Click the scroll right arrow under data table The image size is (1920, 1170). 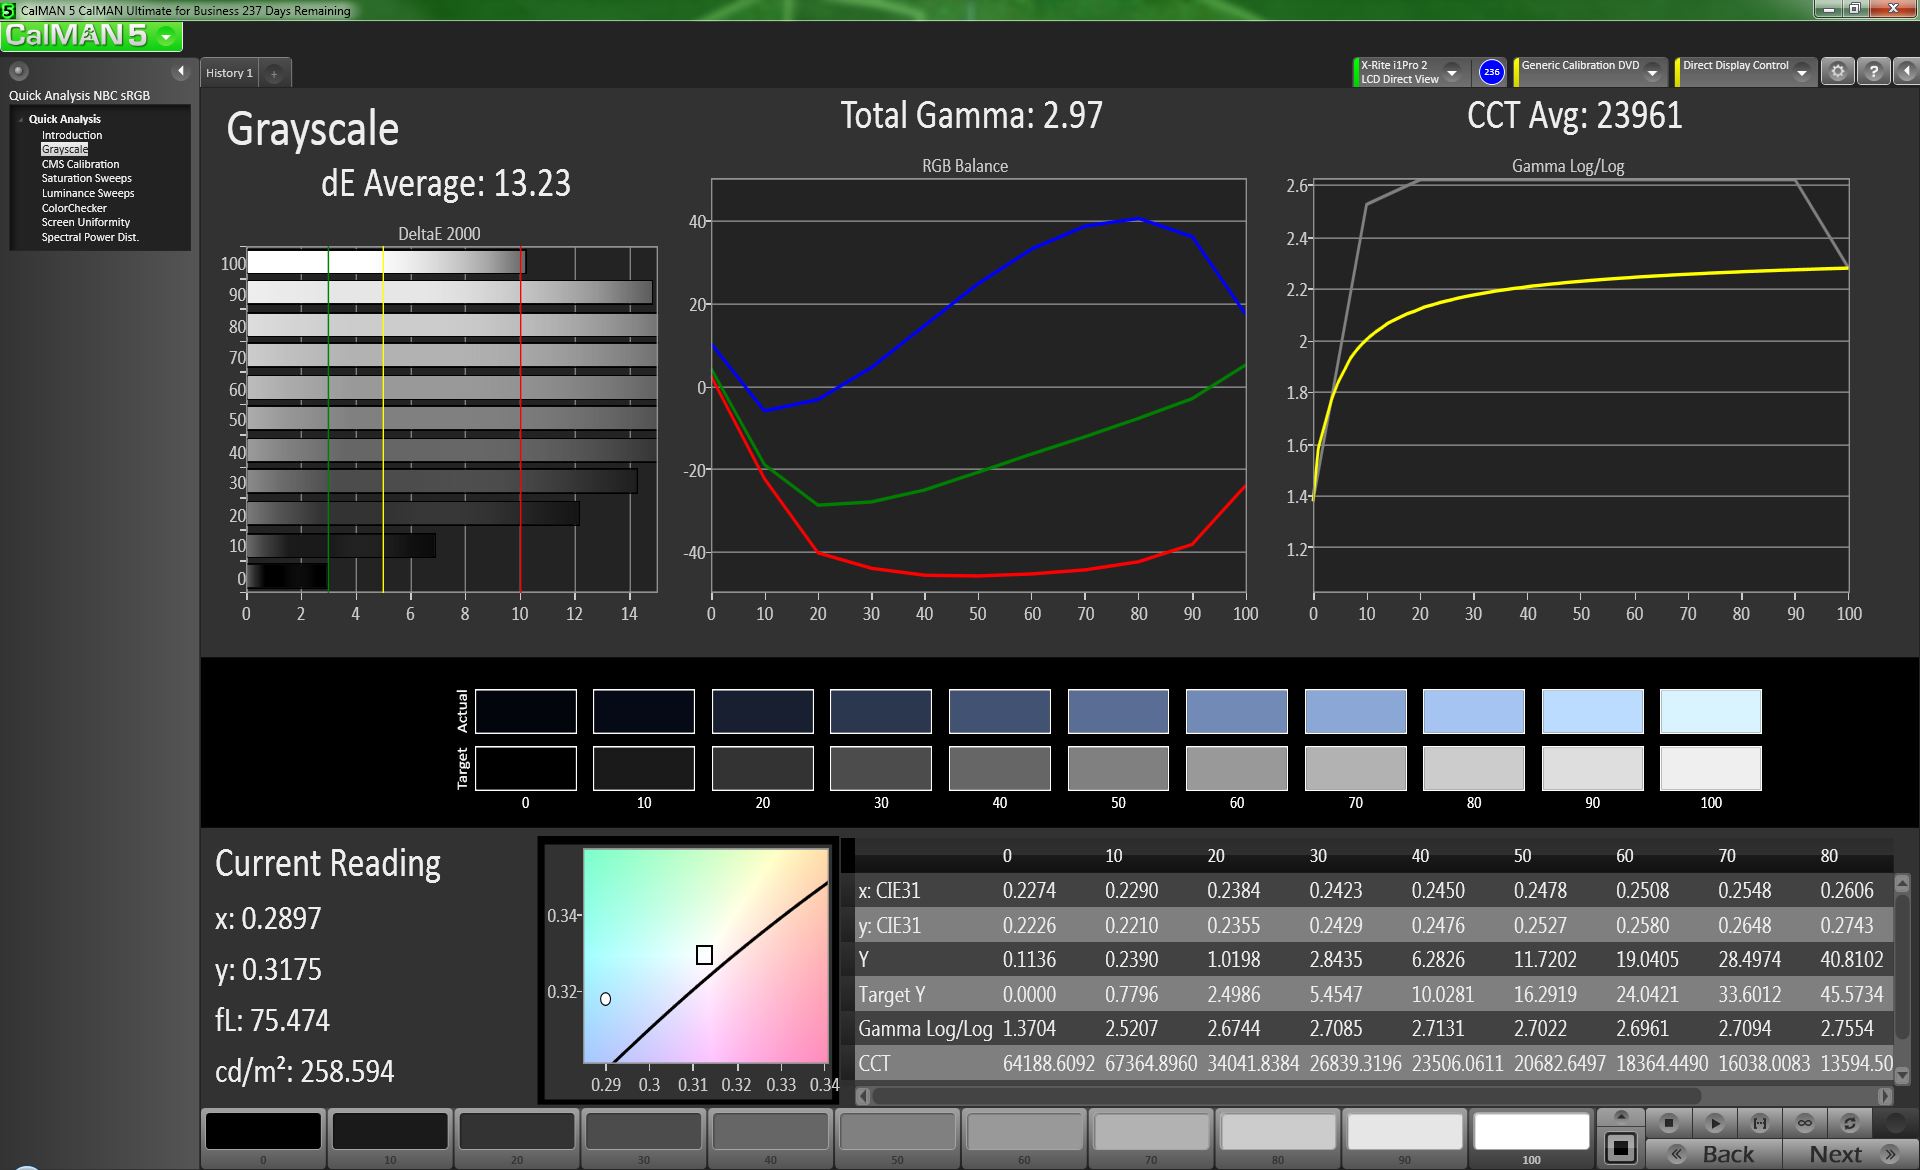1885,1096
